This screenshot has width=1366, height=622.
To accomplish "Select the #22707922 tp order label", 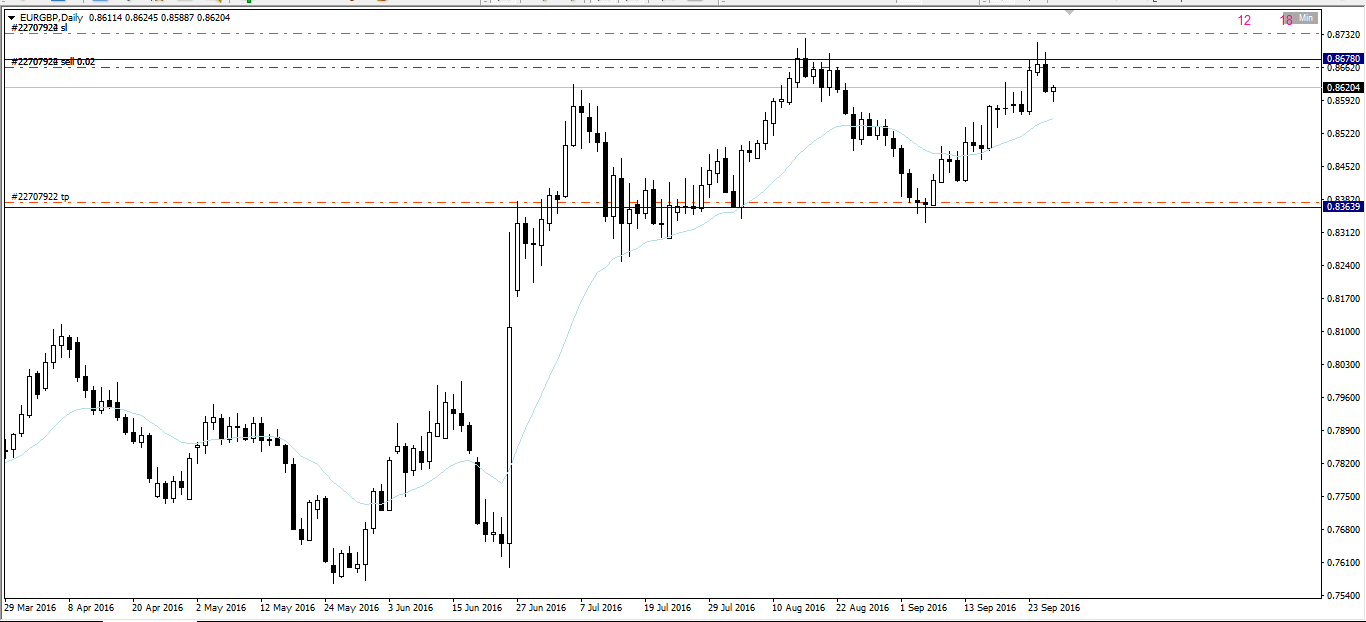I will coord(40,197).
